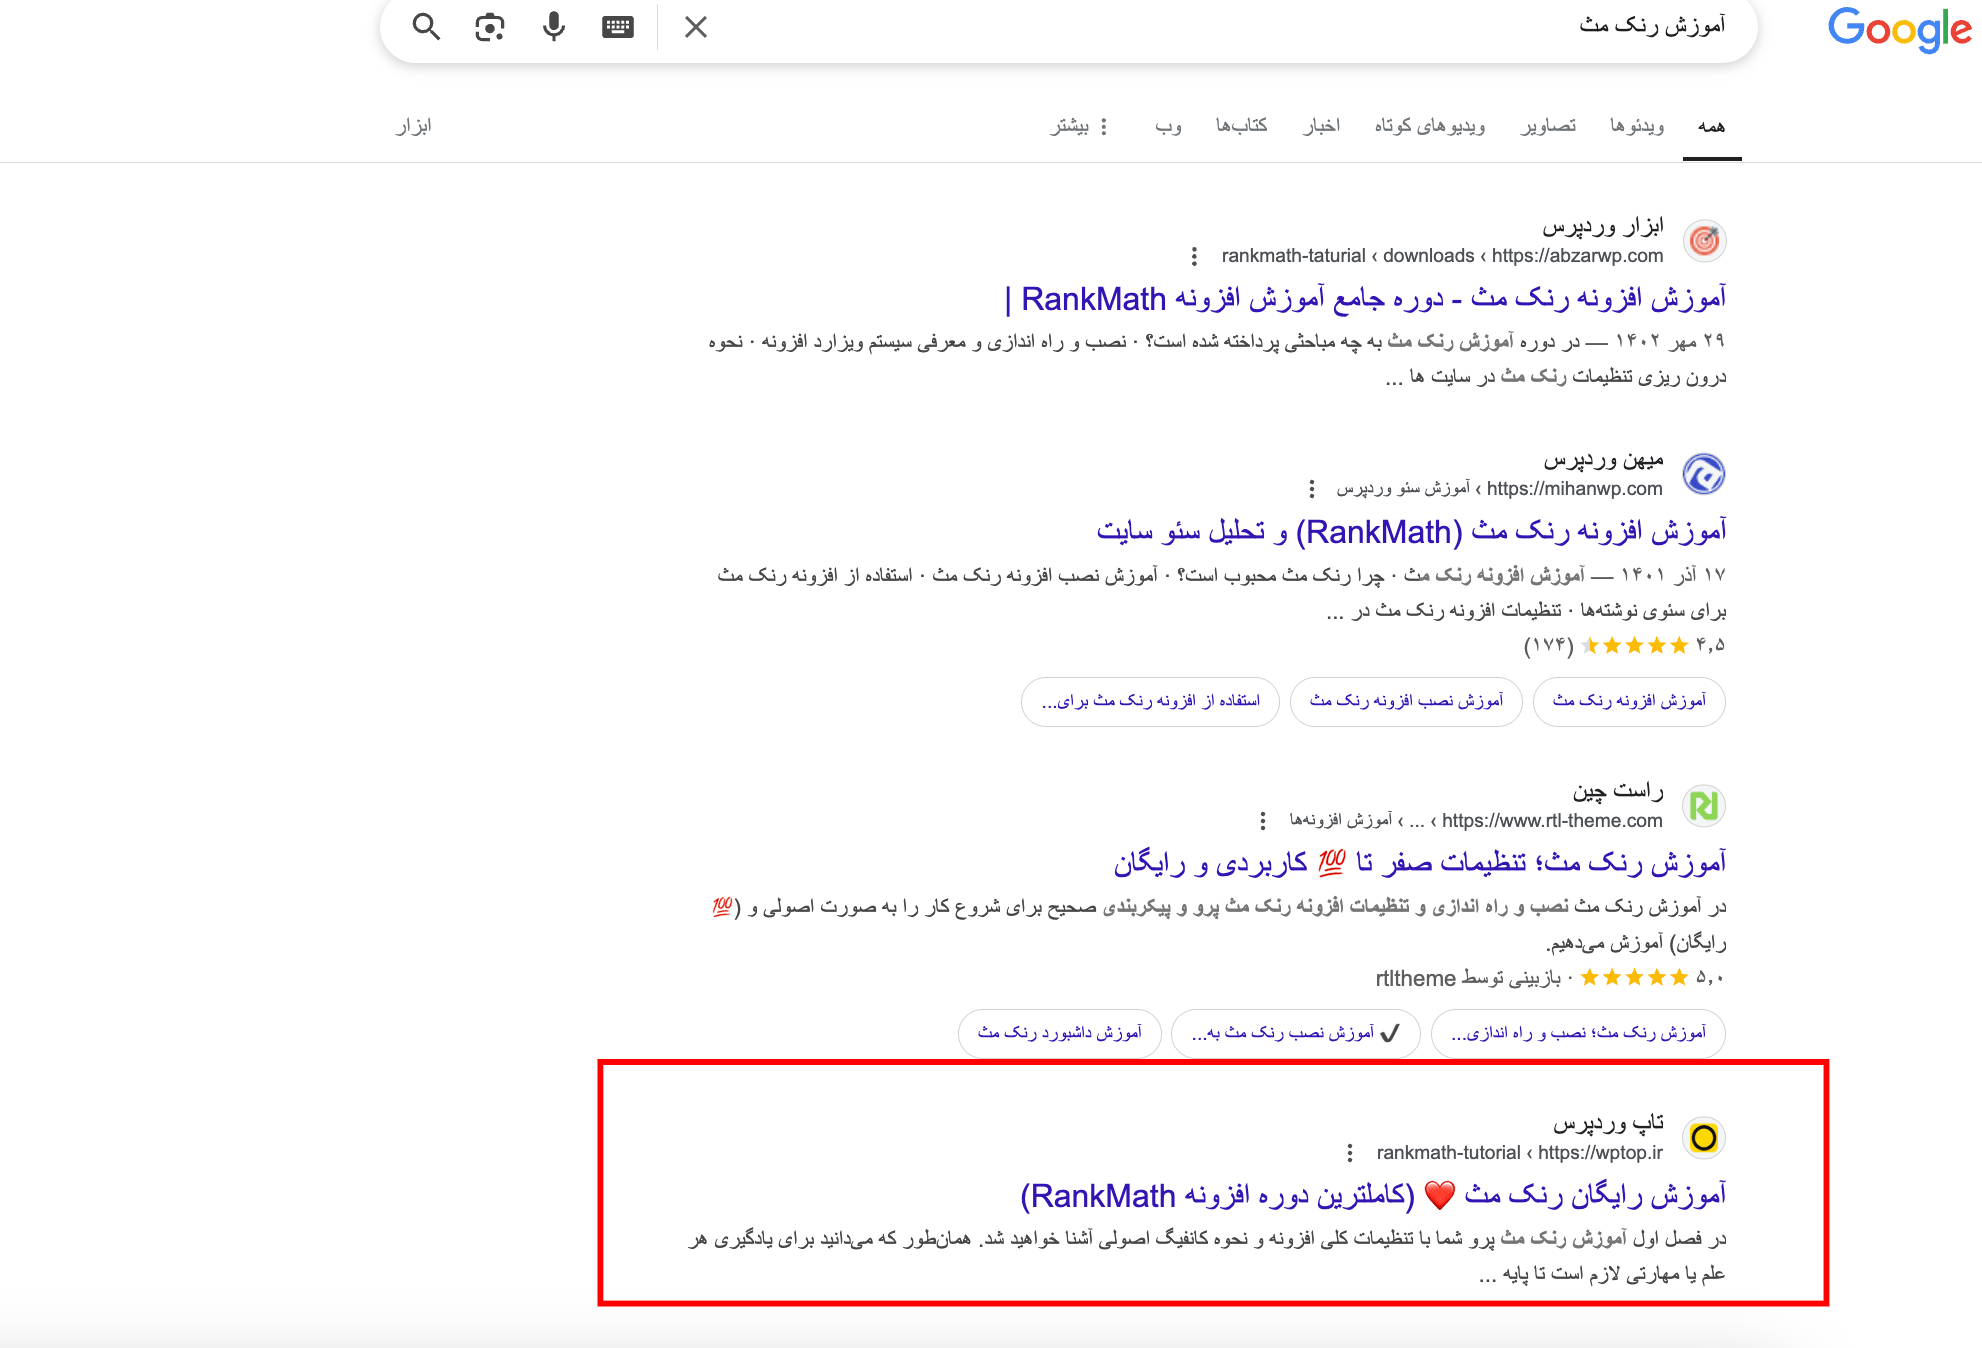Switch to کتاب‌ها books tab
Screen dimensions: 1982x1348
point(1241,126)
